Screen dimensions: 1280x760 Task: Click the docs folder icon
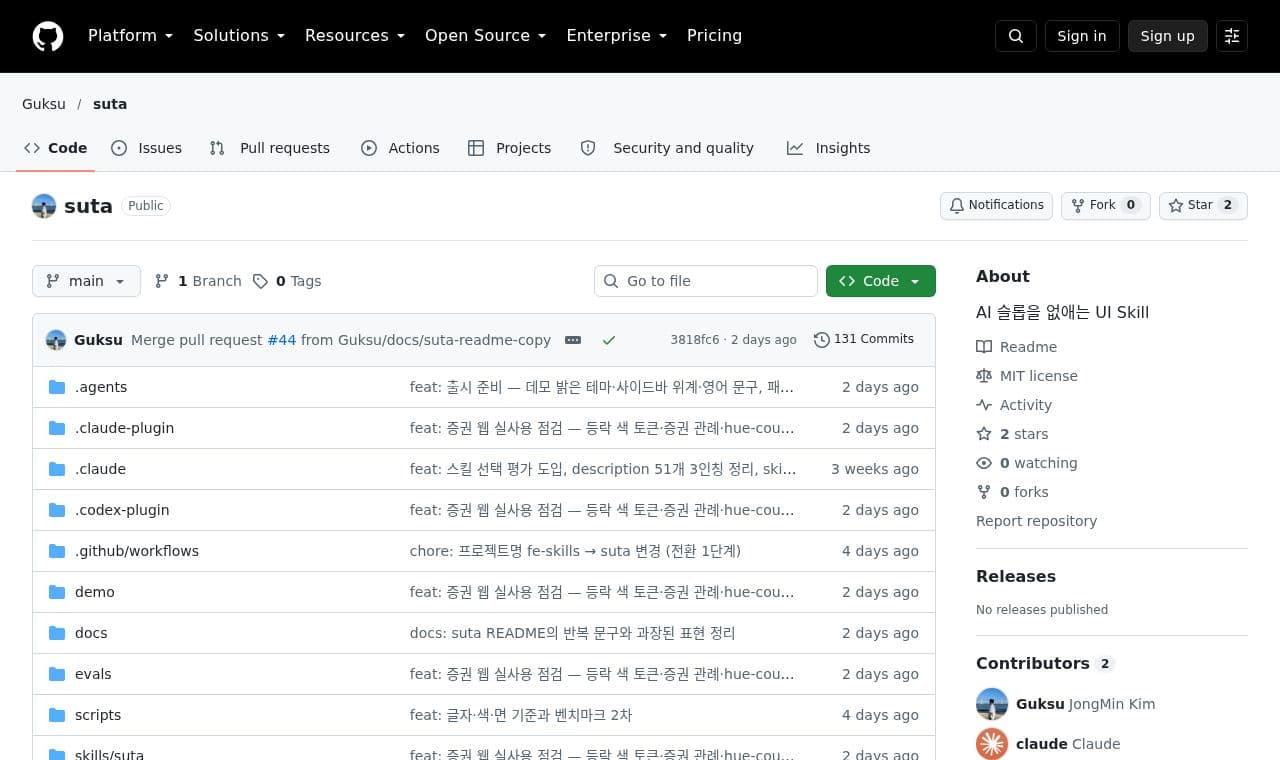pos(57,633)
